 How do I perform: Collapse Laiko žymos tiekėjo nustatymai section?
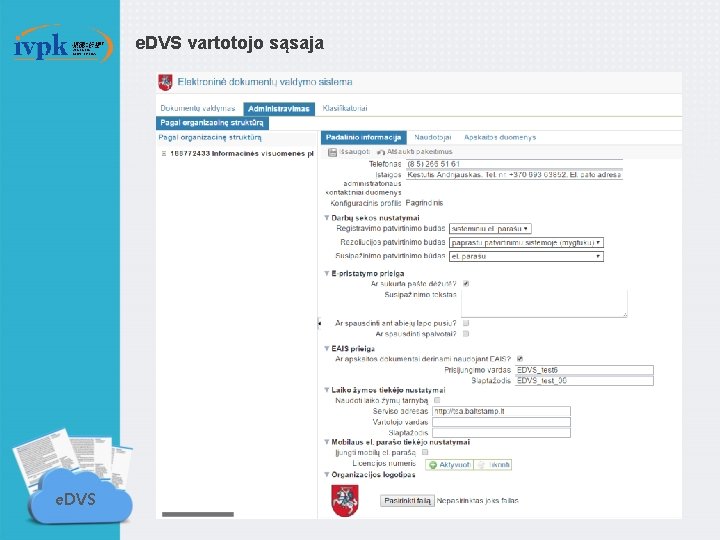click(327, 390)
